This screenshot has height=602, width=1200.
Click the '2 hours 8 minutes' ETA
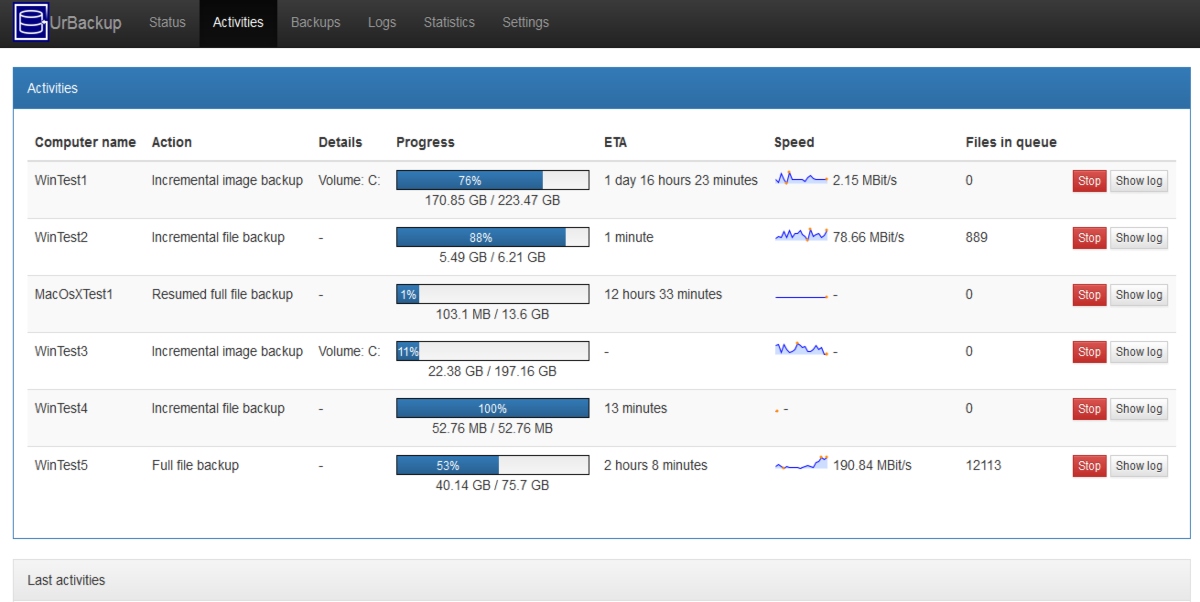click(655, 465)
